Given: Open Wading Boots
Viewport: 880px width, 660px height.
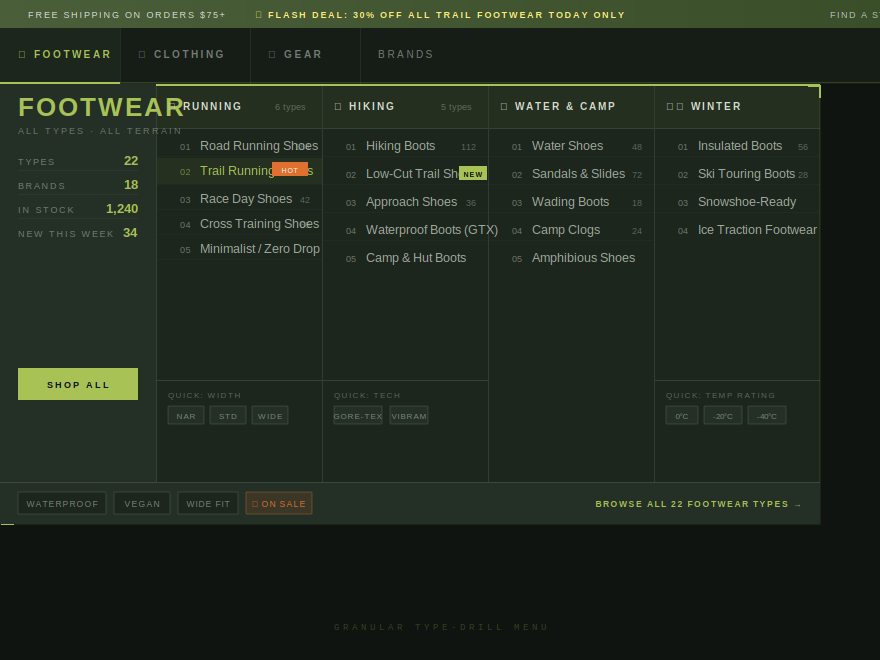Looking at the screenshot, I should pyautogui.click(x=571, y=202).
